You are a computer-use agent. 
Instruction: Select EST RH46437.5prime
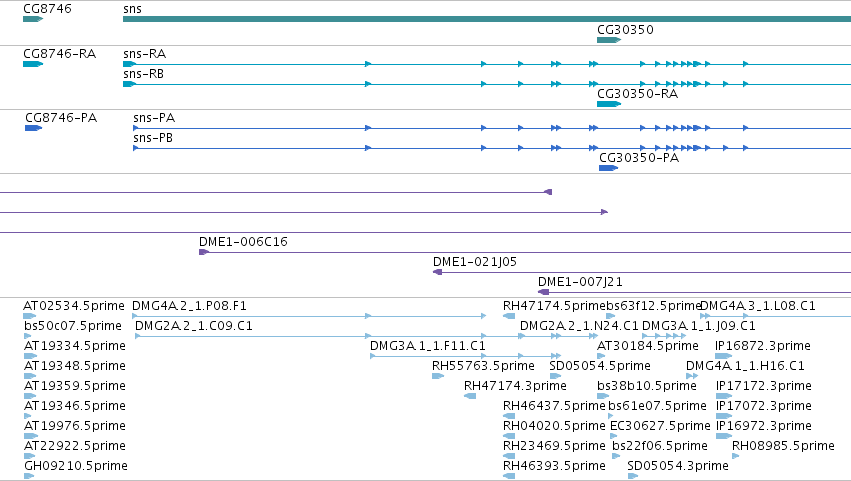click(x=509, y=416)
